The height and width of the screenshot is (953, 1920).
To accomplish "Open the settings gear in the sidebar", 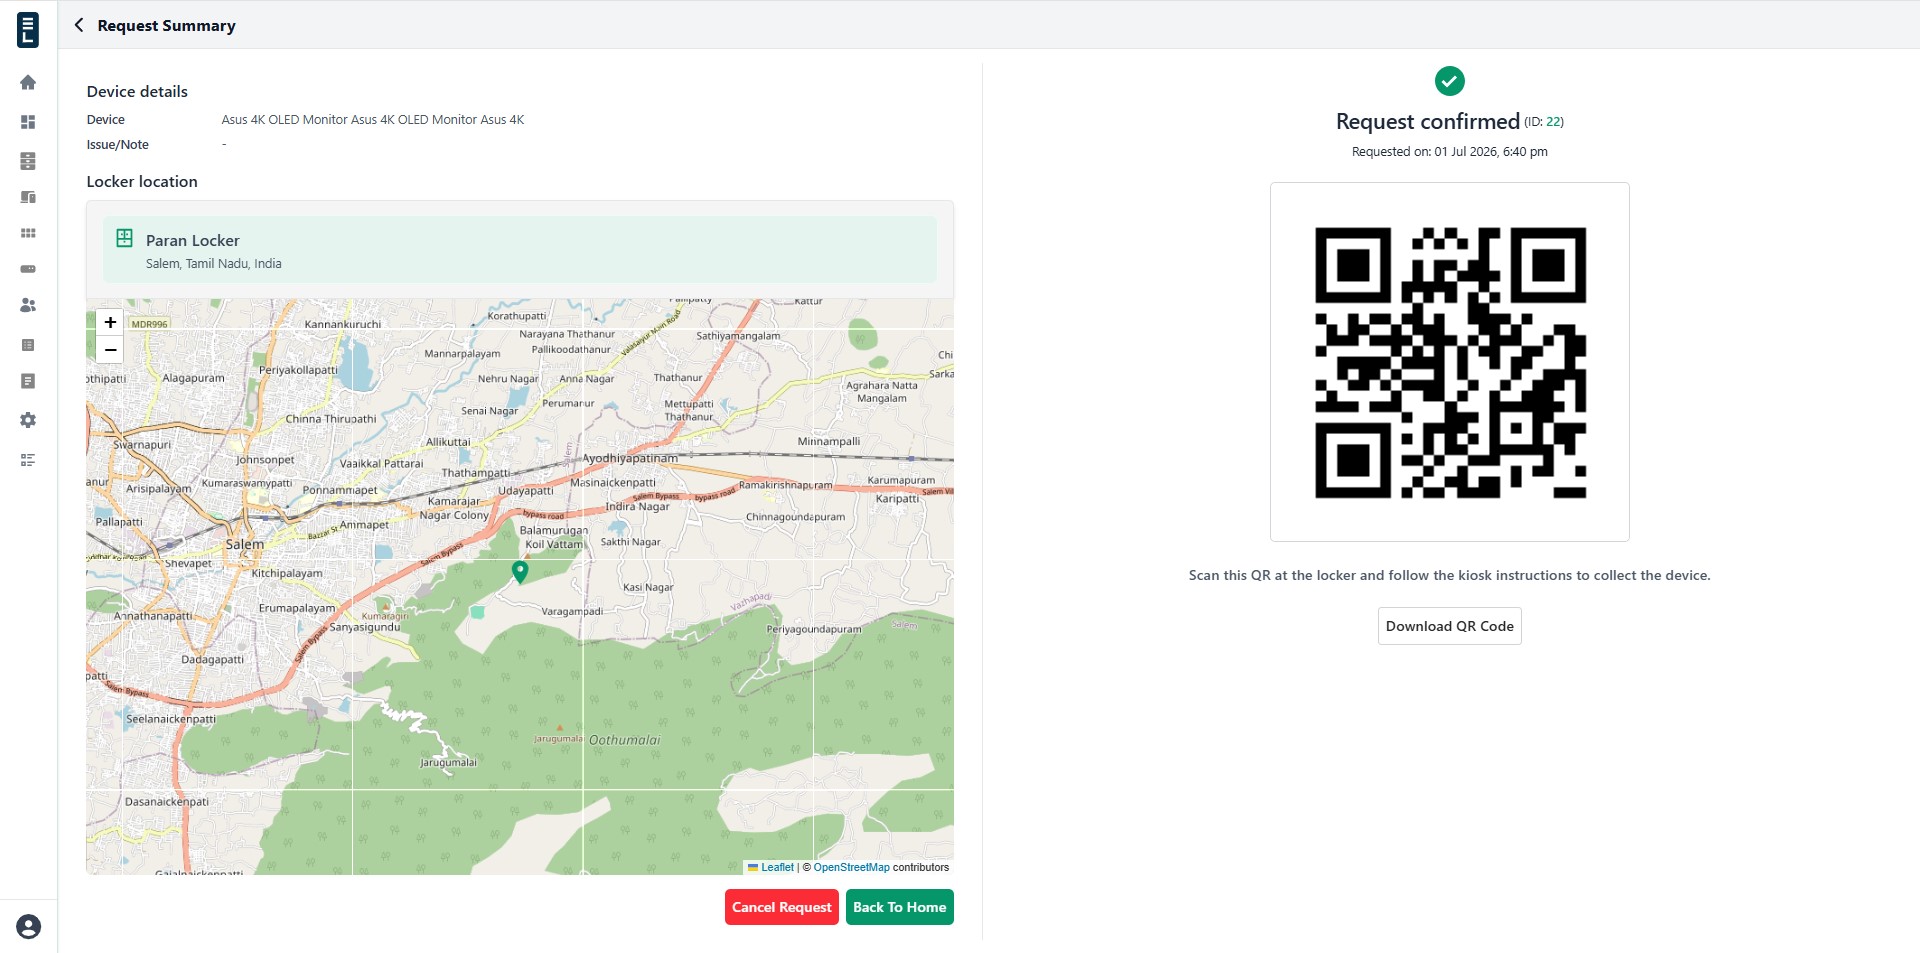I will [28, 420].
